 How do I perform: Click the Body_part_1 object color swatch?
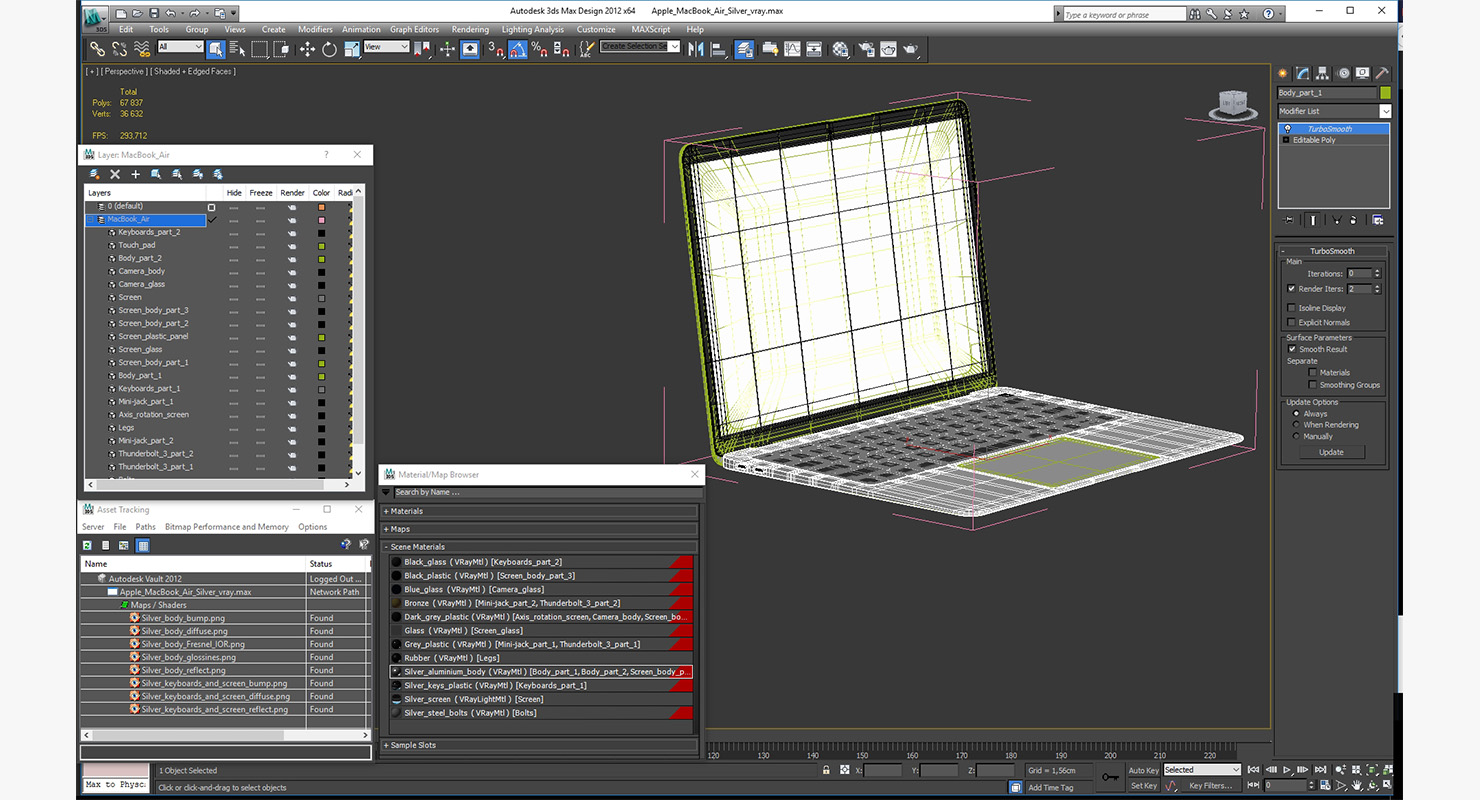tap(1385, 92)
